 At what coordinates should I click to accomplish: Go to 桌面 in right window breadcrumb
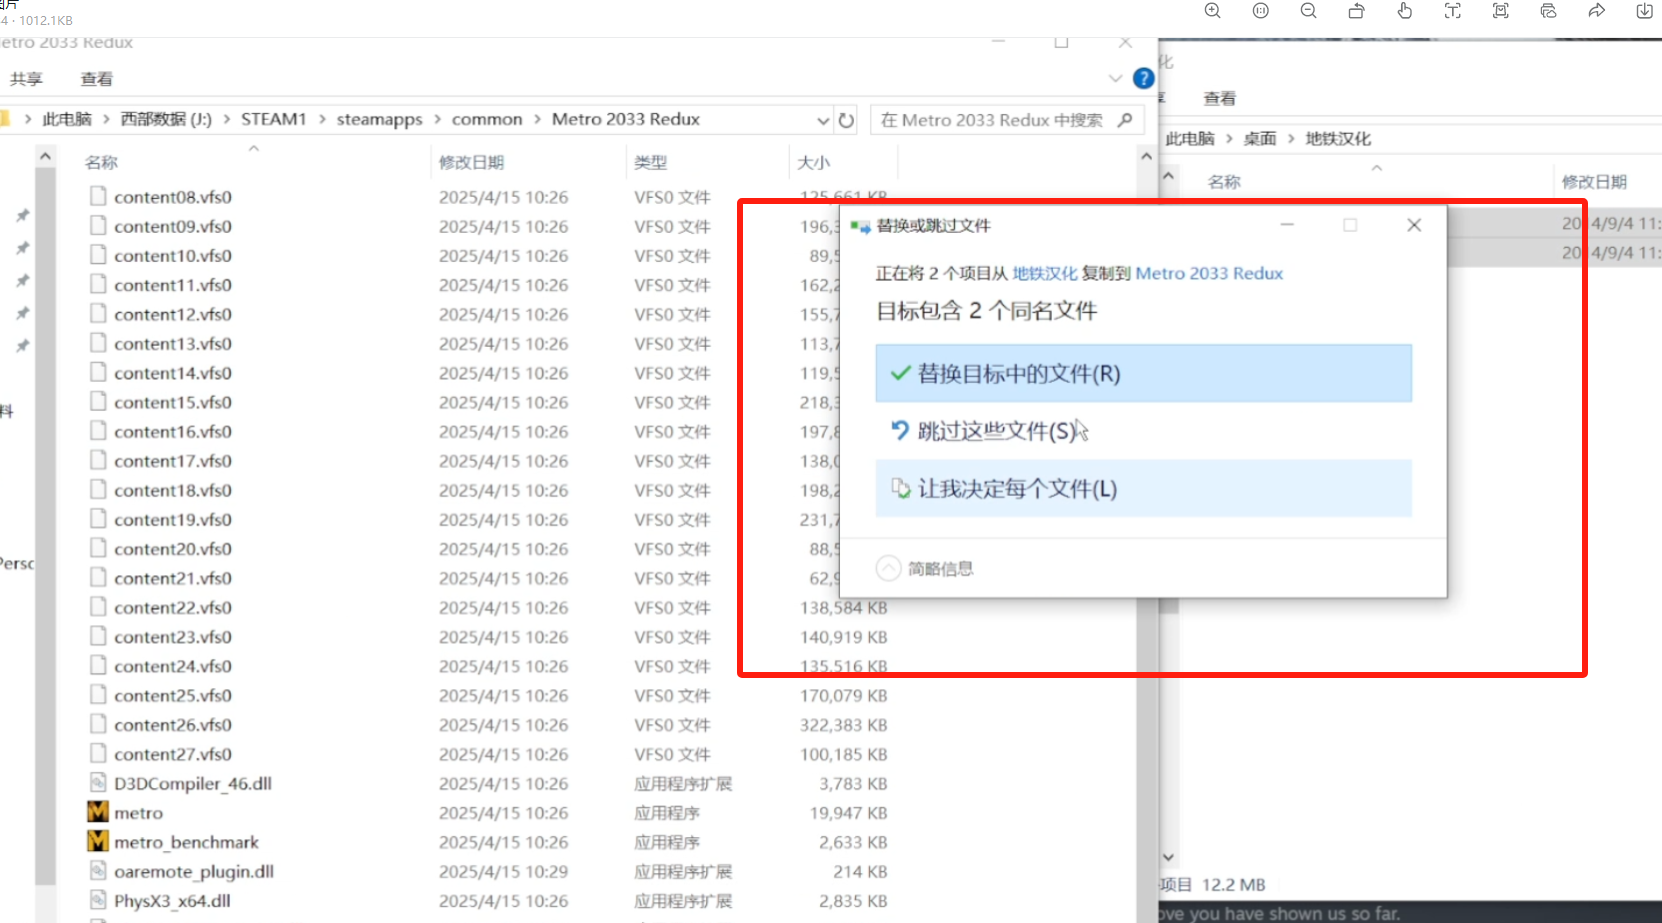pos(1260,139)
